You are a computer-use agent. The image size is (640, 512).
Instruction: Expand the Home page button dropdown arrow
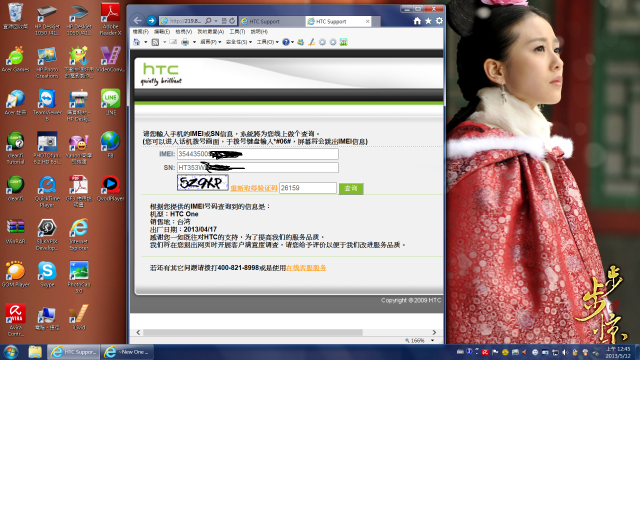145,42
